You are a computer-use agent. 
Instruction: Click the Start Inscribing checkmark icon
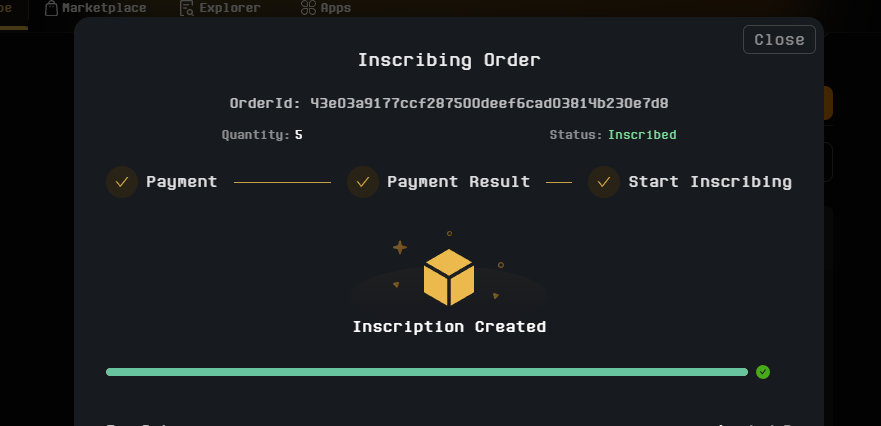point(604,182)
